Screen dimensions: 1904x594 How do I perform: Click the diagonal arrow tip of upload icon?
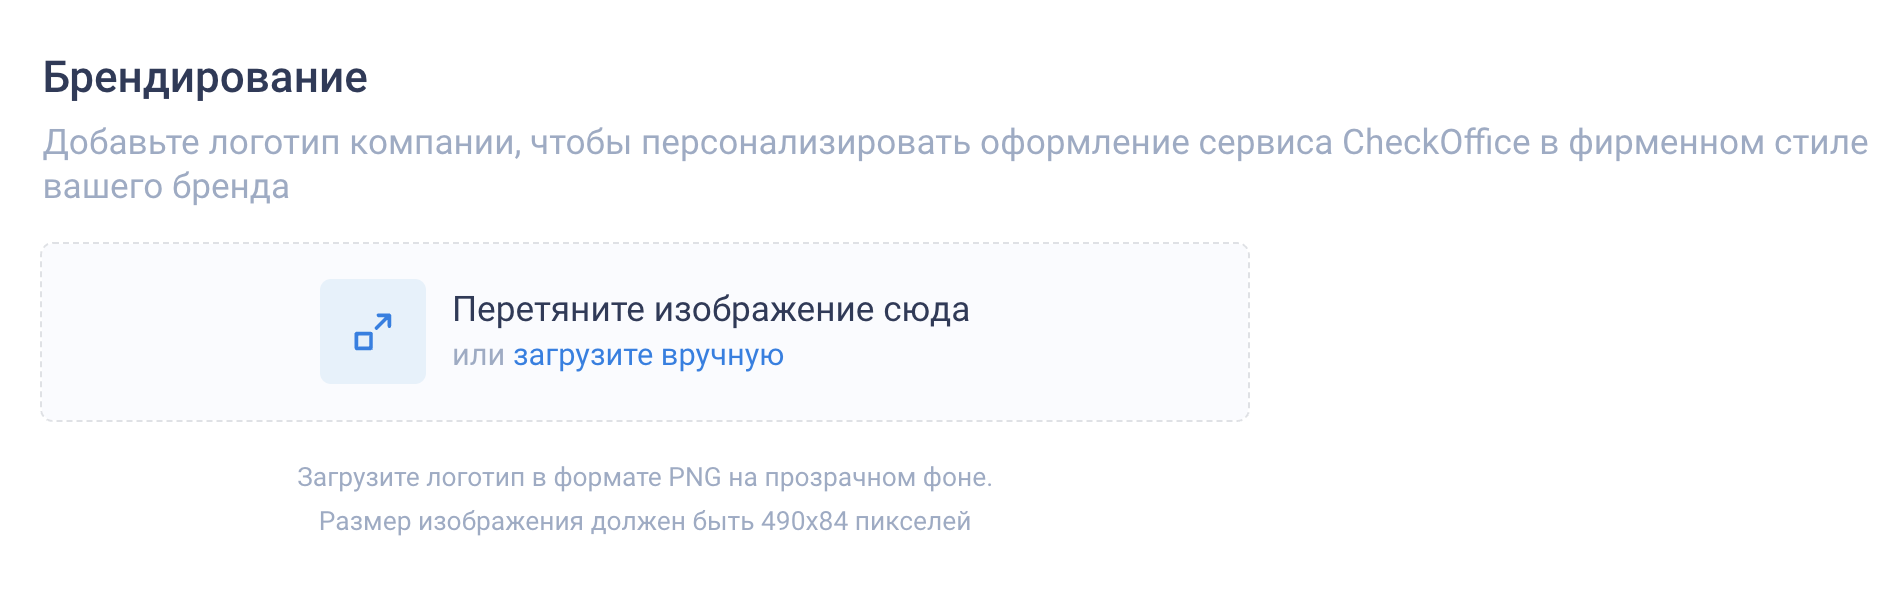point(385,320)
